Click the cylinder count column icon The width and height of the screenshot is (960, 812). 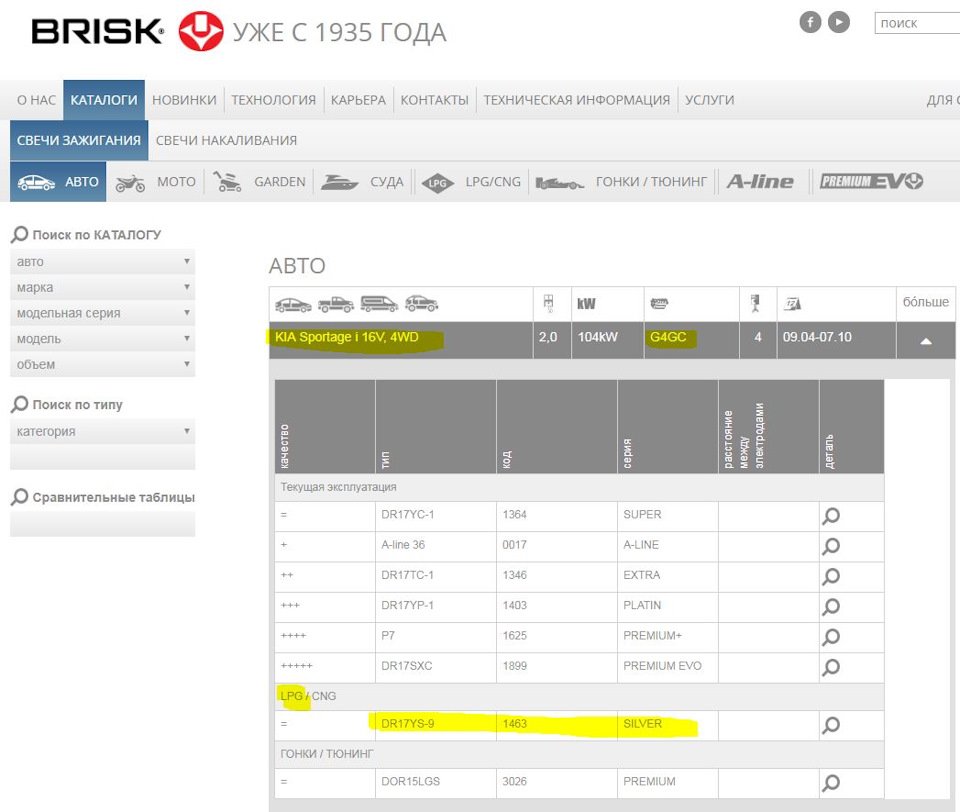point(756,303)
